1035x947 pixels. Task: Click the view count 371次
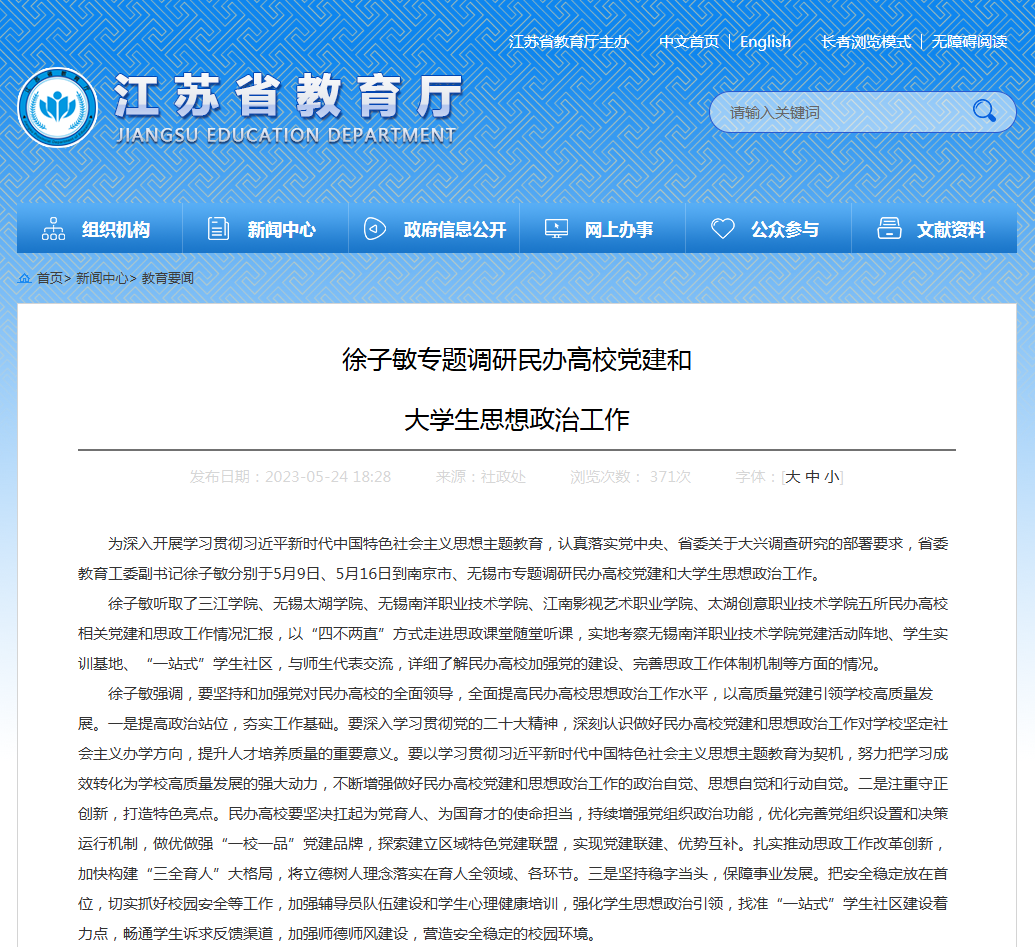pos(670,477)
